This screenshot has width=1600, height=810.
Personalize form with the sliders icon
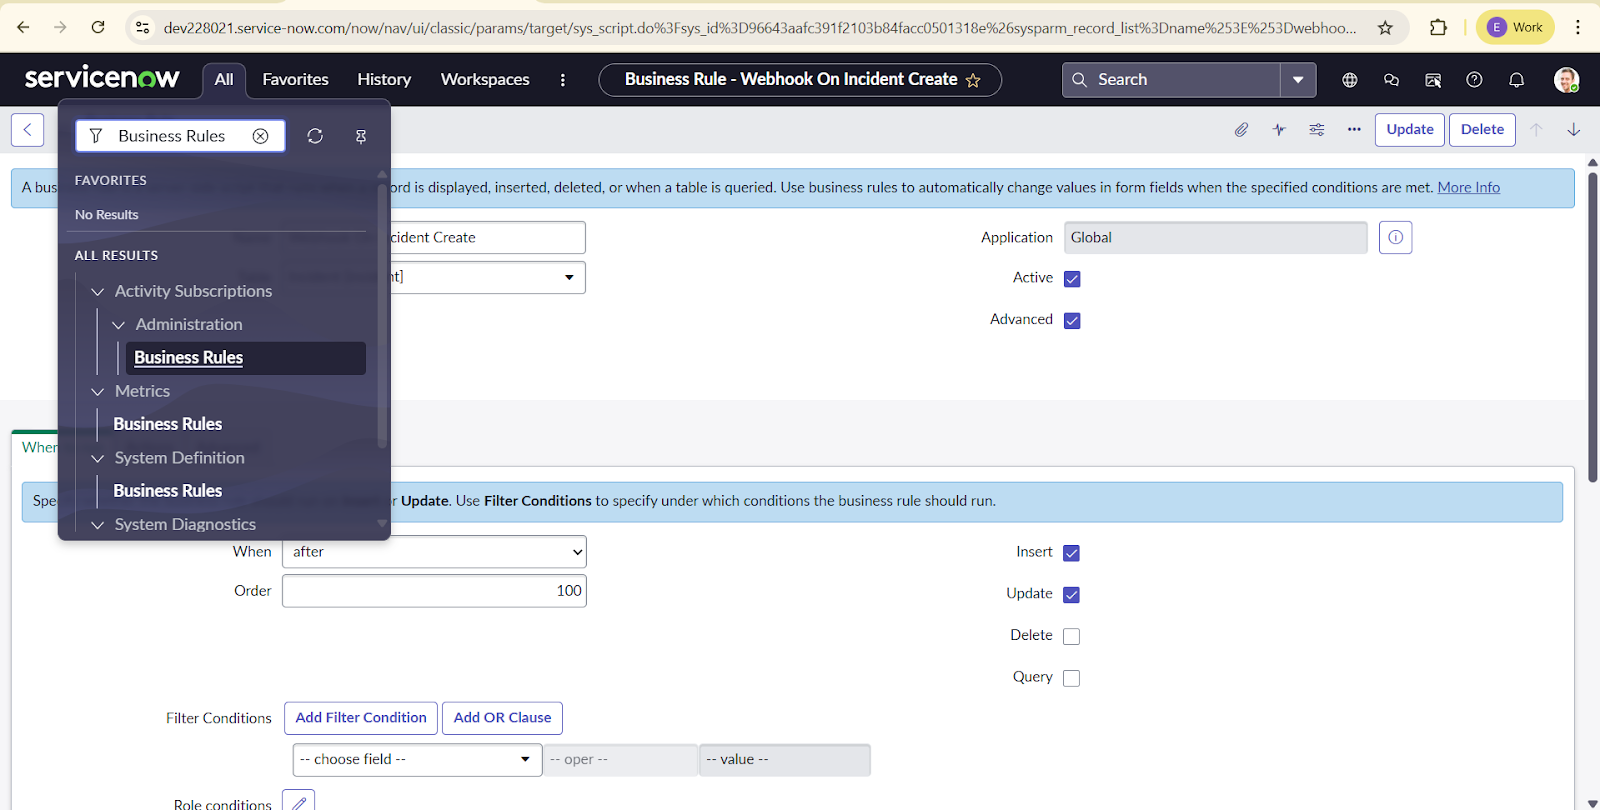point(1317,130)
